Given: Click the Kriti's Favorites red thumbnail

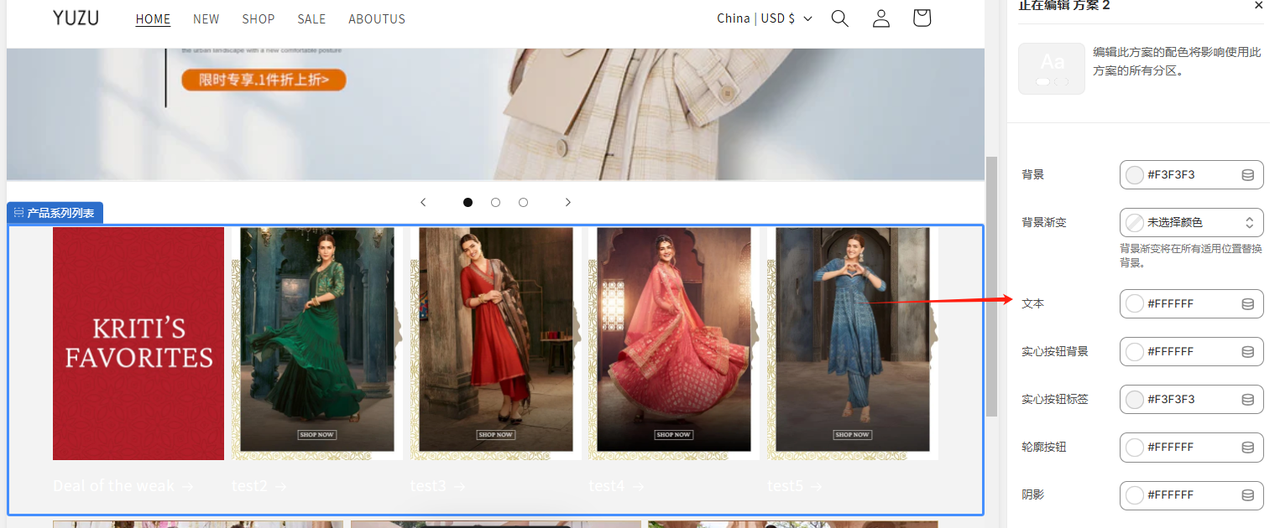Looking at the screenshot, I should (x=138, y=343).
